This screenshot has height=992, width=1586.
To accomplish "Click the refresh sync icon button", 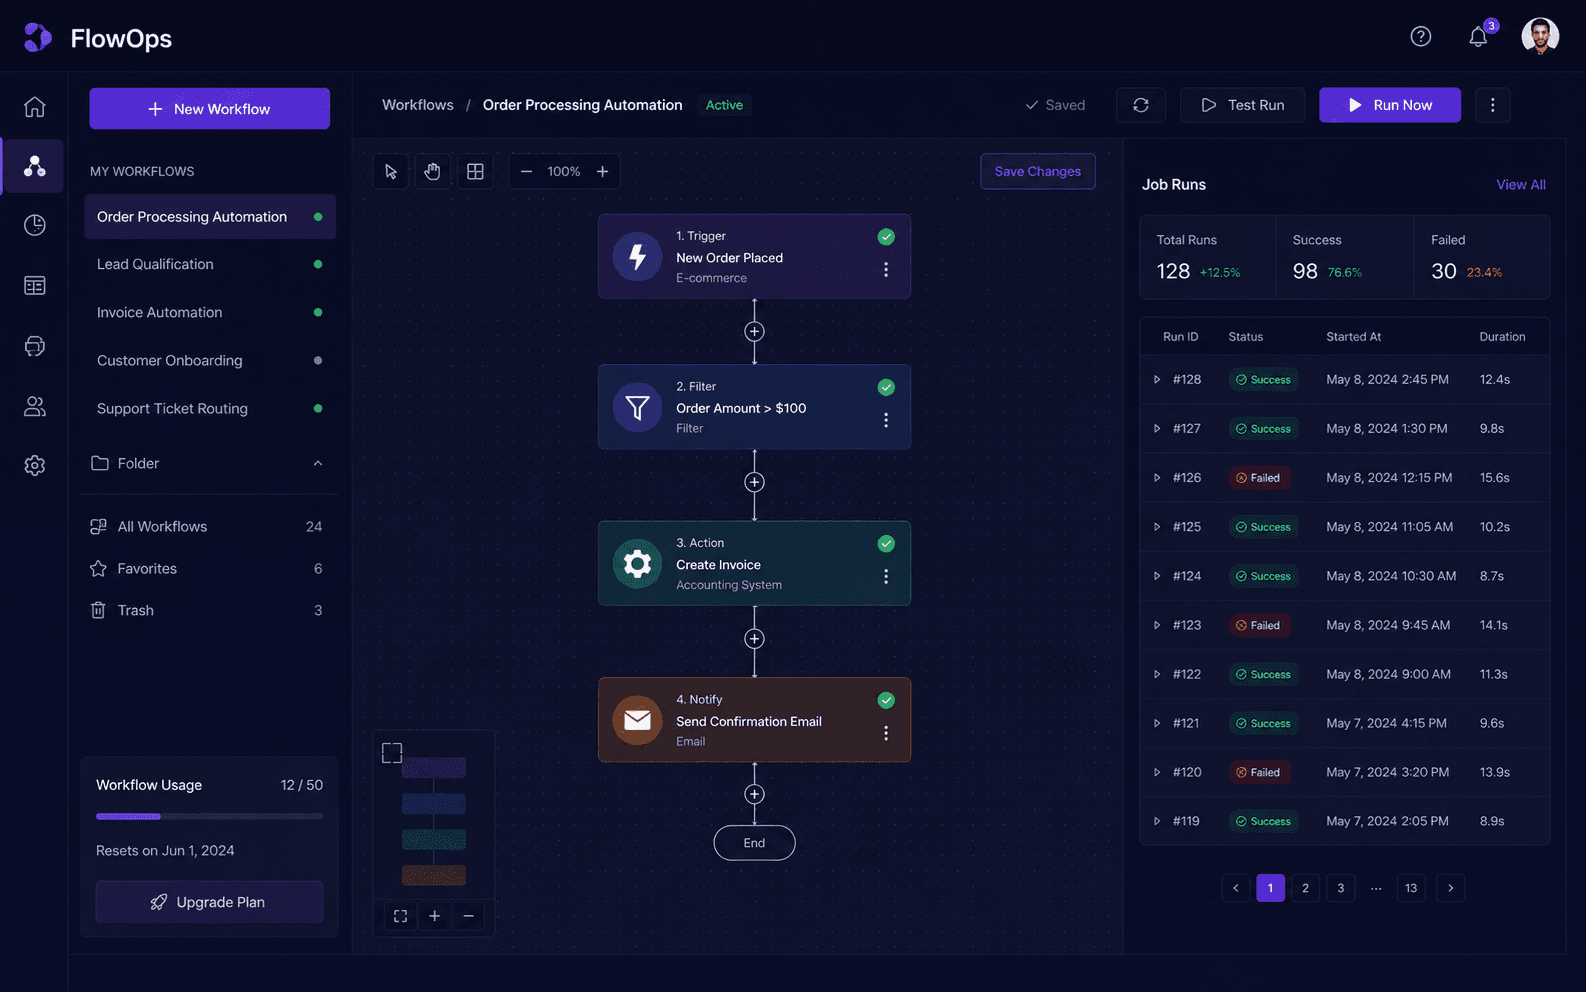I will pos(1141,105).
